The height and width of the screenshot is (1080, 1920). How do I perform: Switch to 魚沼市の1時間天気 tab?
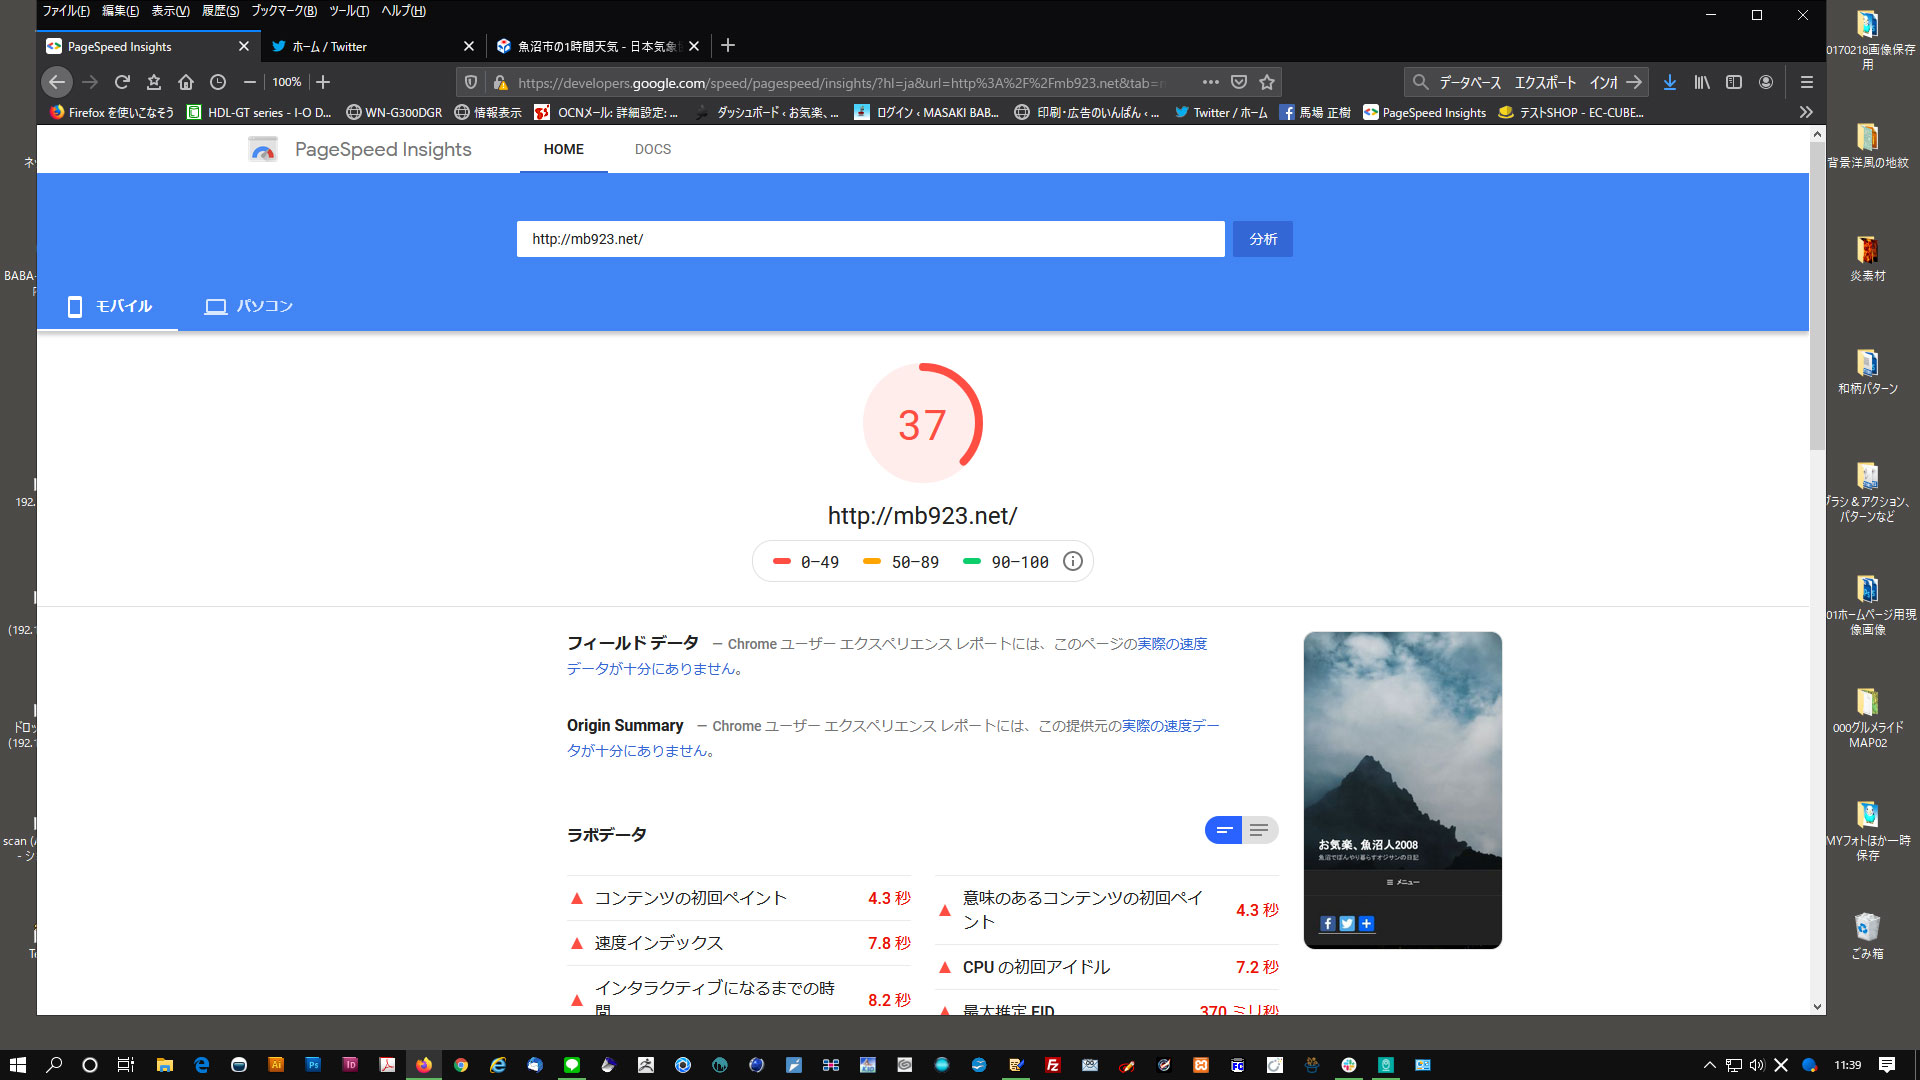(x=598, y=46)
